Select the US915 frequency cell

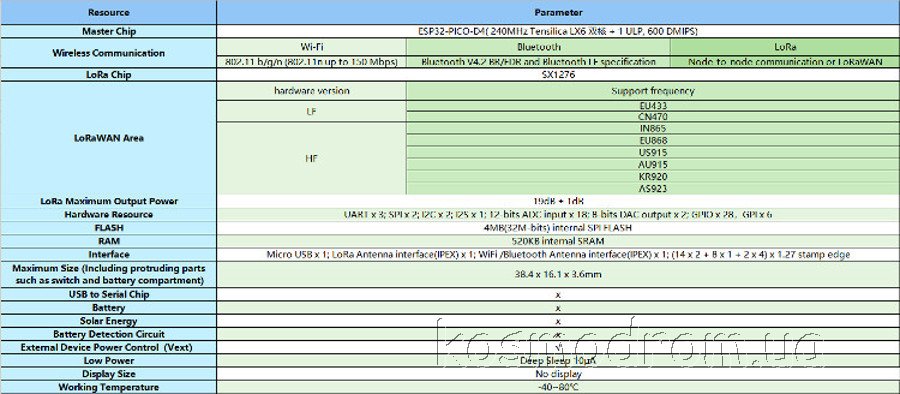click(653, 153)
